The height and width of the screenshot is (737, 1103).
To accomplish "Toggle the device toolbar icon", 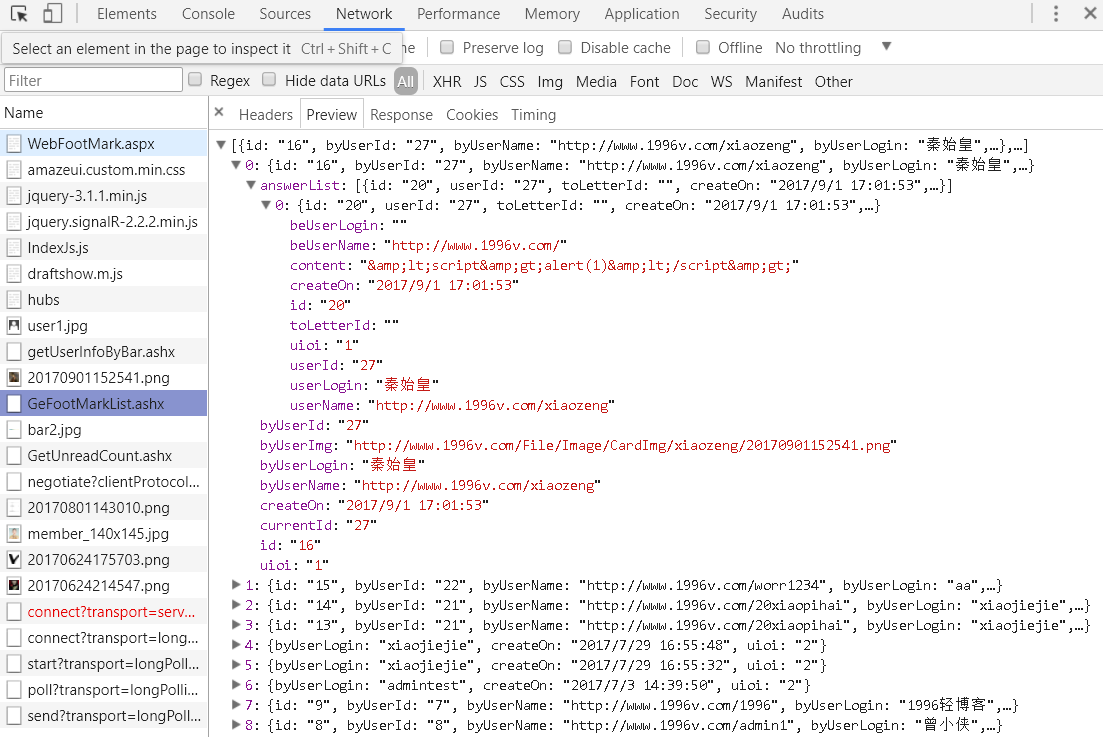I will (x=52, y=14).
